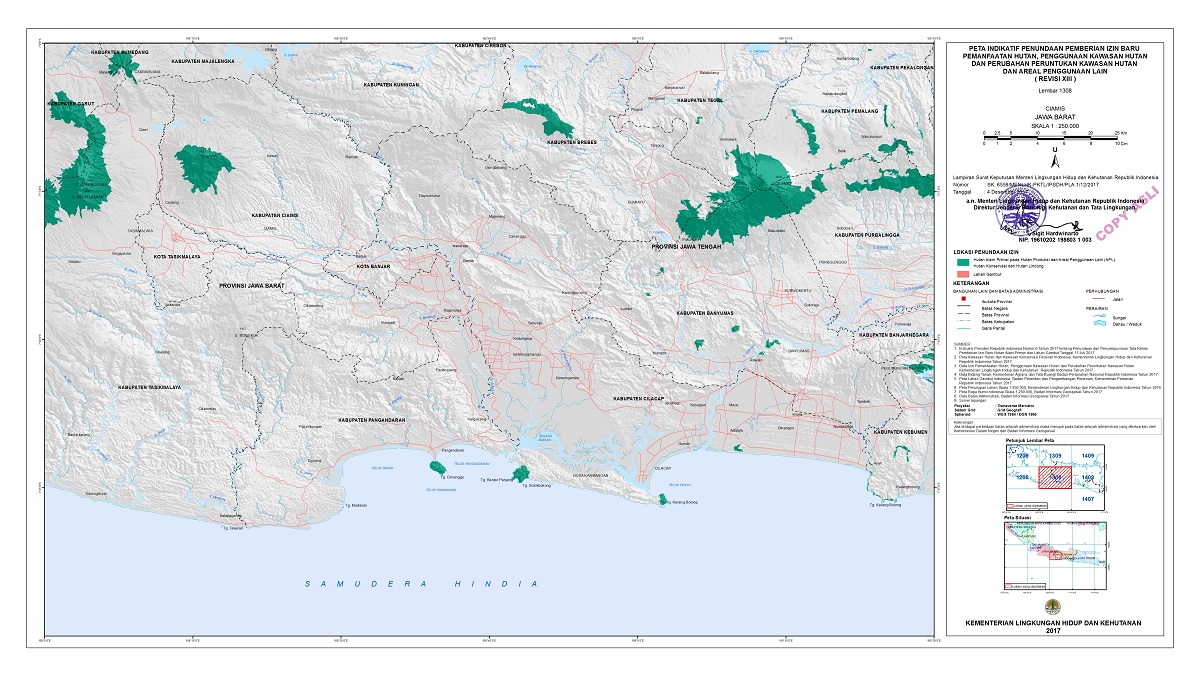Click the red hatched 1308 sheet in index map

click(1055, 477)
